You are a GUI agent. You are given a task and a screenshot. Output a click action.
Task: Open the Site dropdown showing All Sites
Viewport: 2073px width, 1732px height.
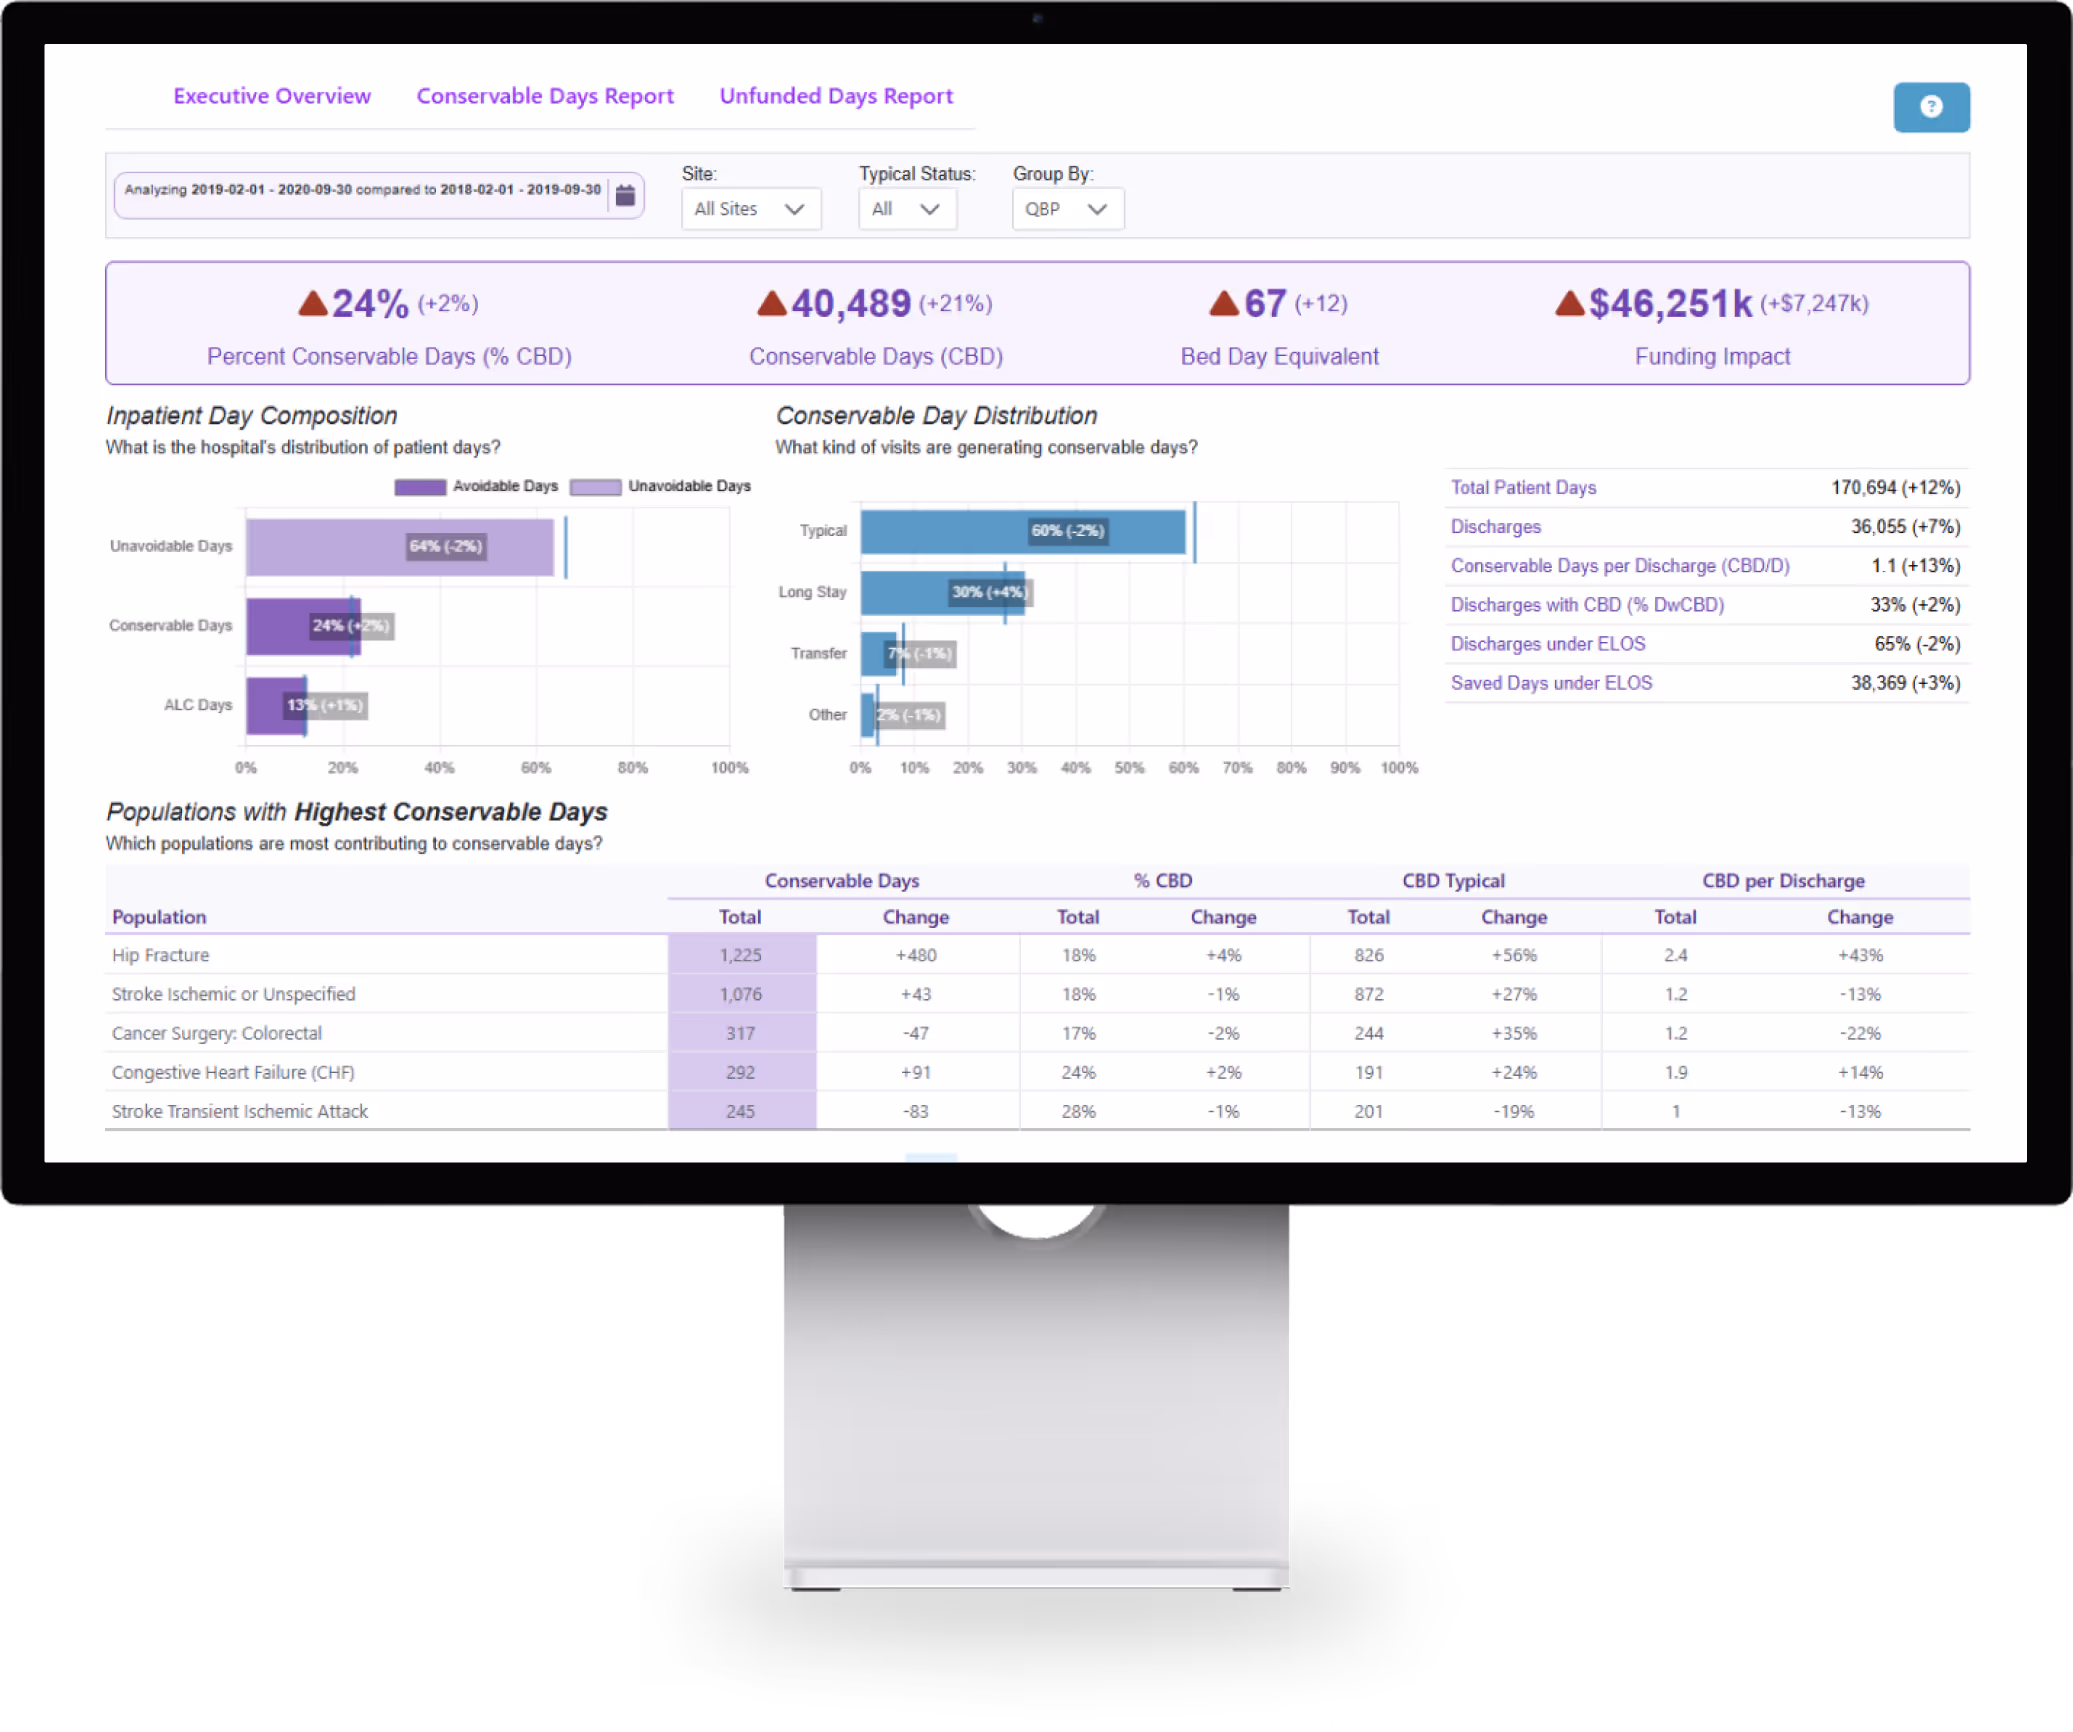tap(751, 209)
